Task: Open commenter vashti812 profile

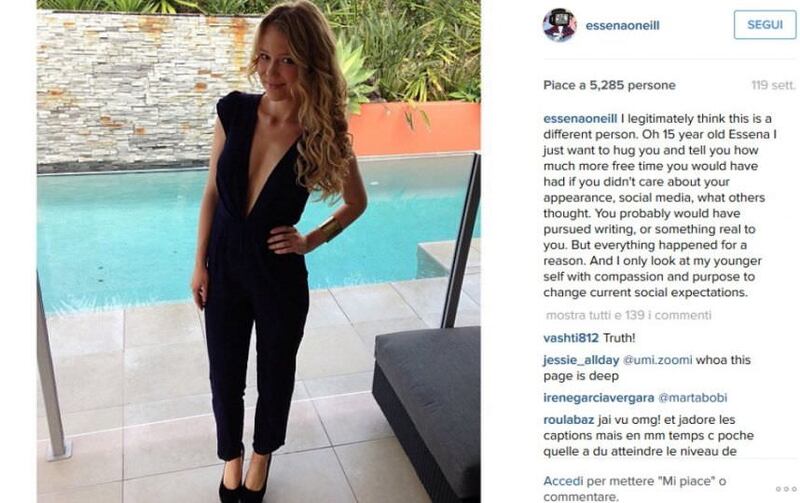Action: pyautogui.click(x=571, y=338)
